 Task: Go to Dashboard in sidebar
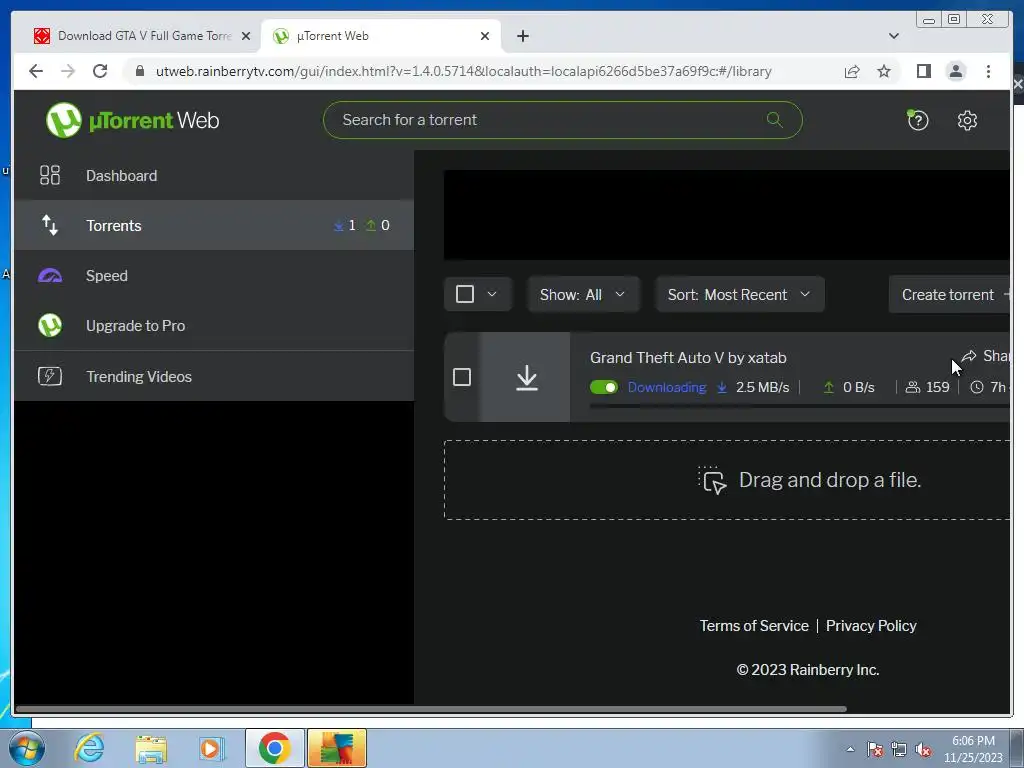214,176
